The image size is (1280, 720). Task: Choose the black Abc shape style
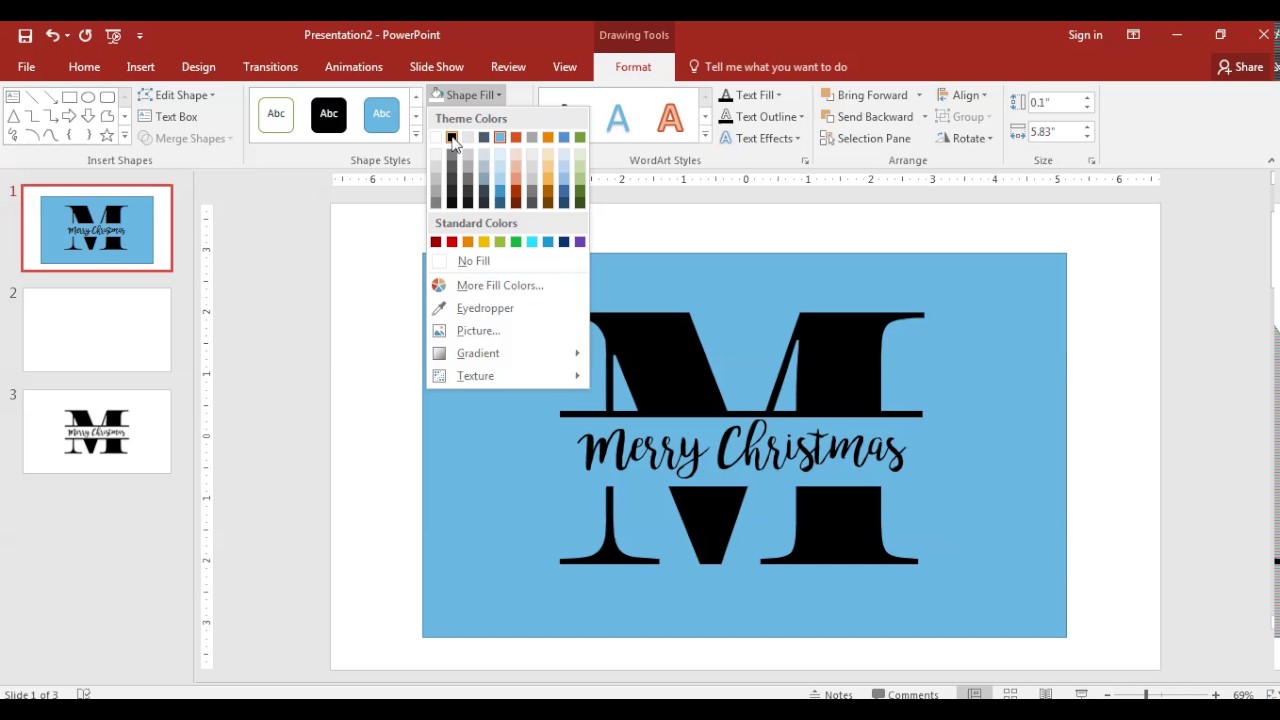pos(329,114)
